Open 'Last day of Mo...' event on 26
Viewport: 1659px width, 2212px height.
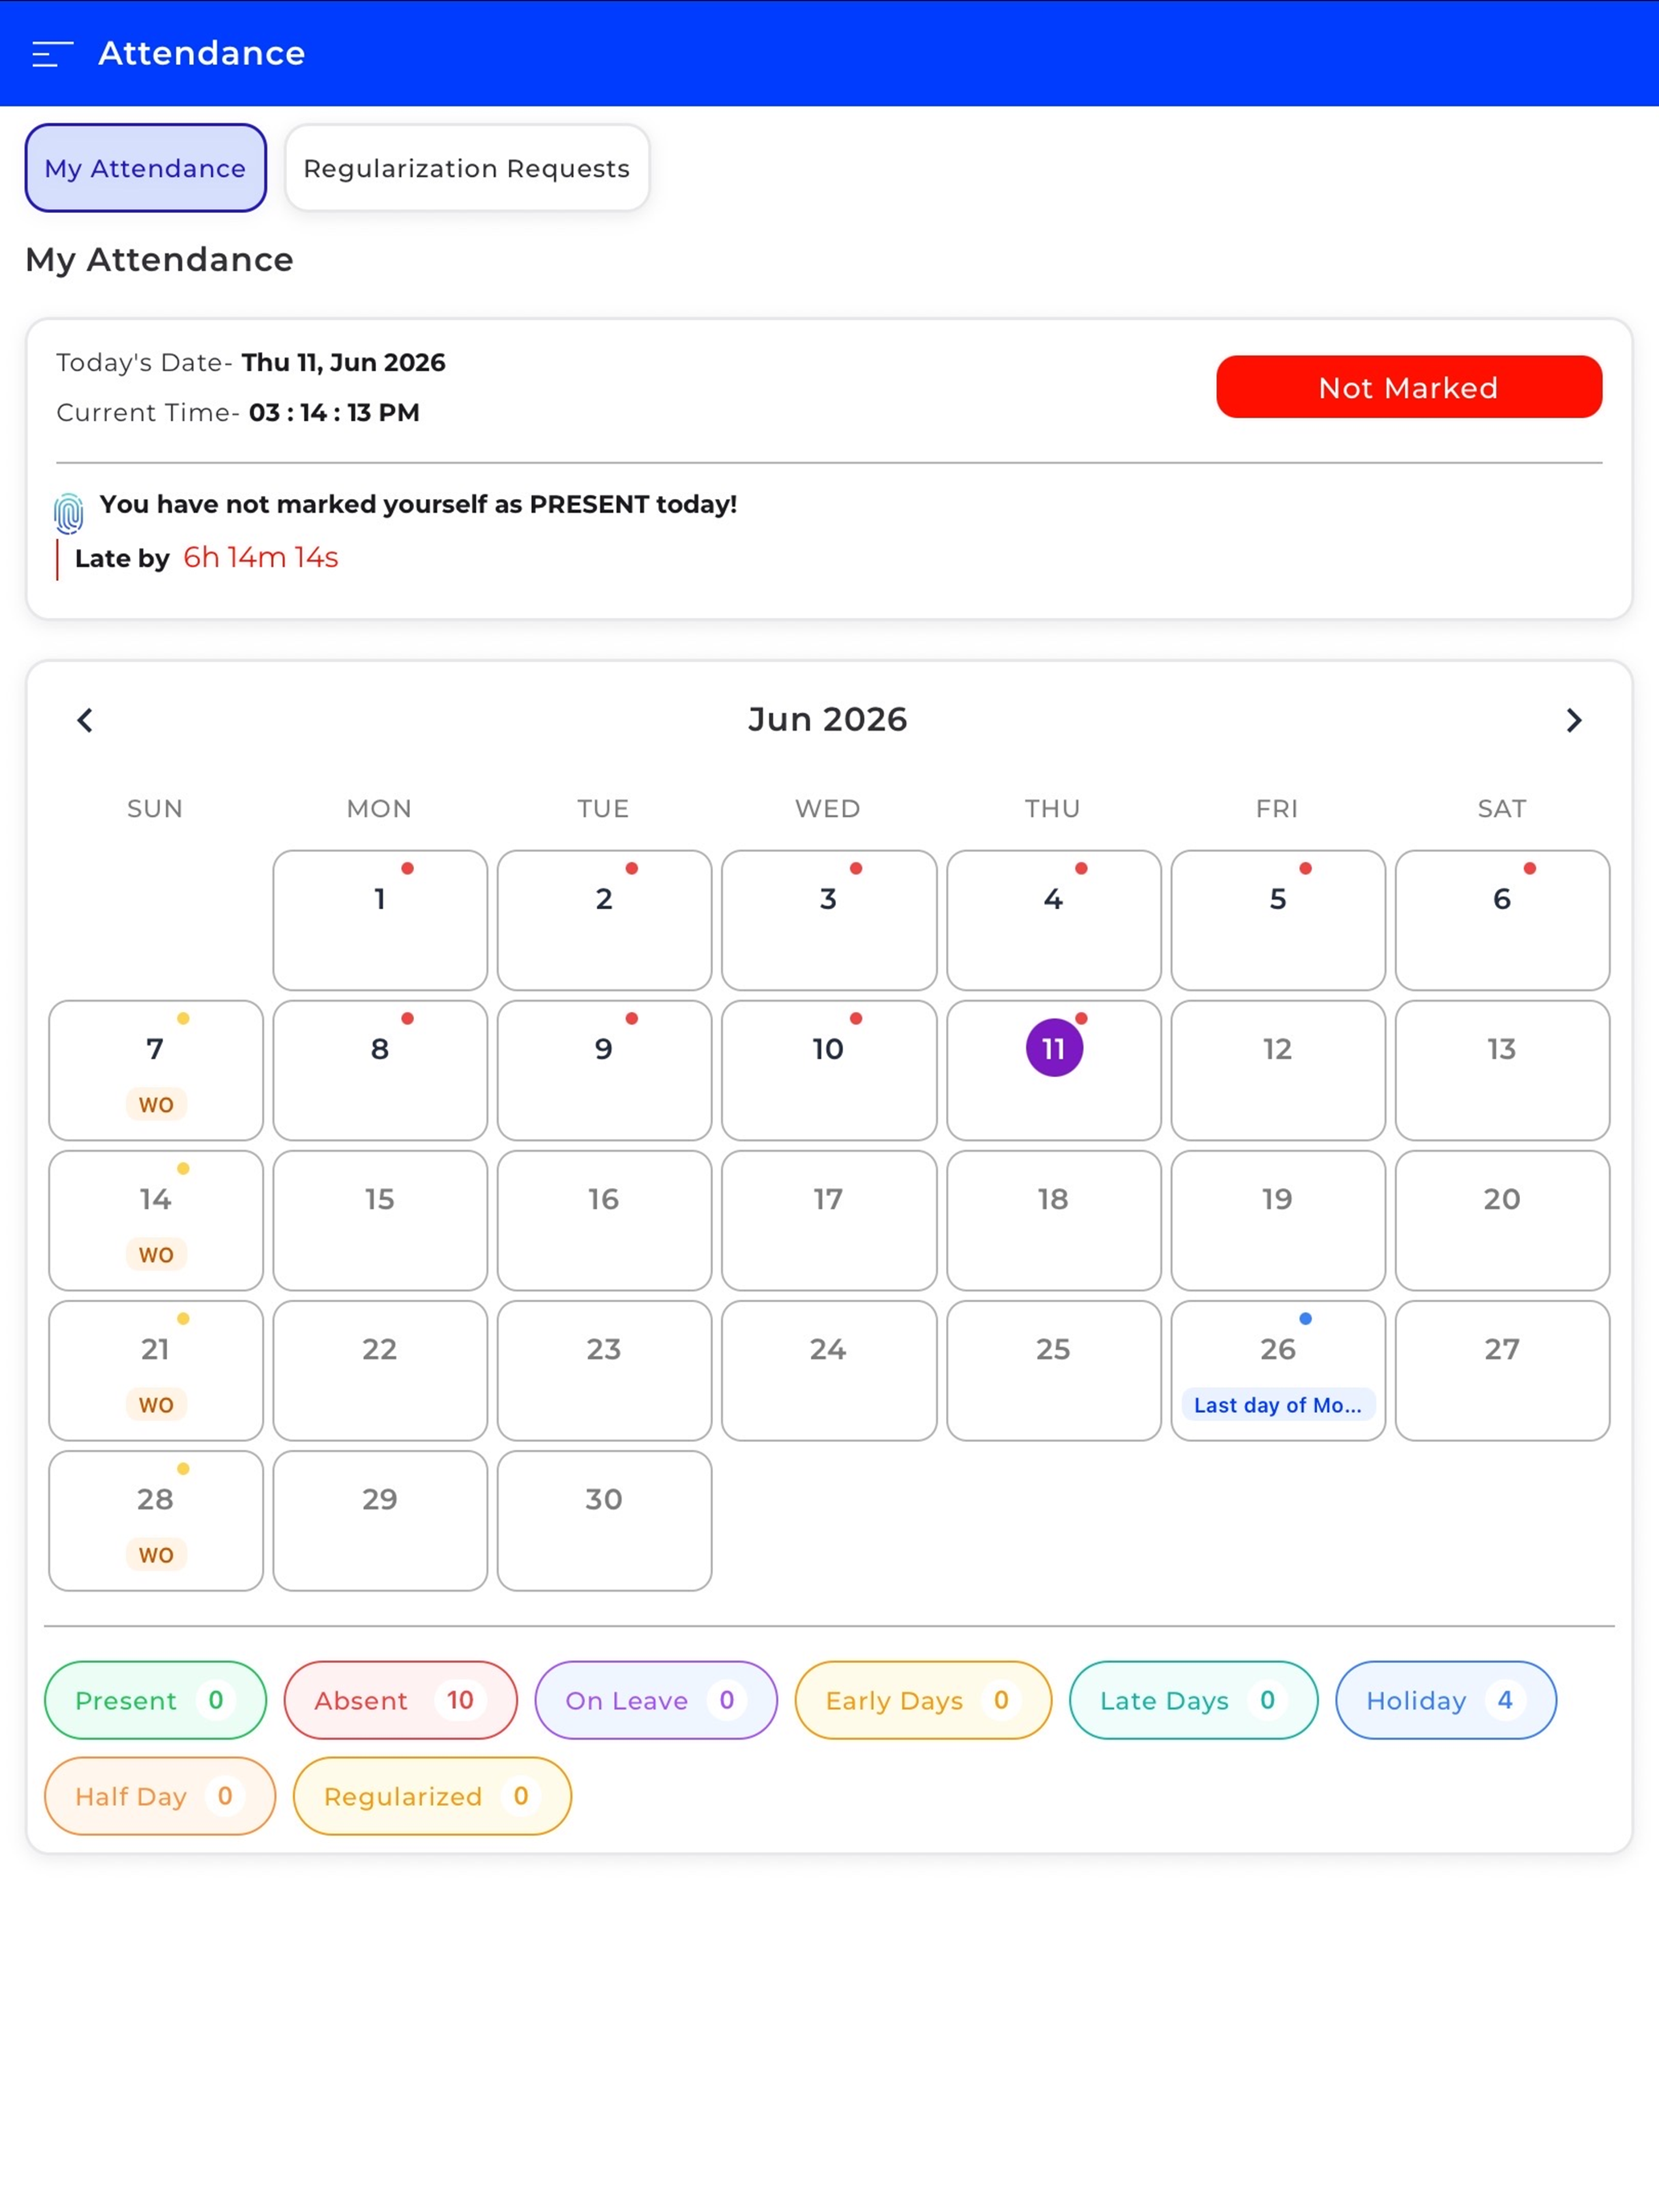click(x=1278, y=1405)
